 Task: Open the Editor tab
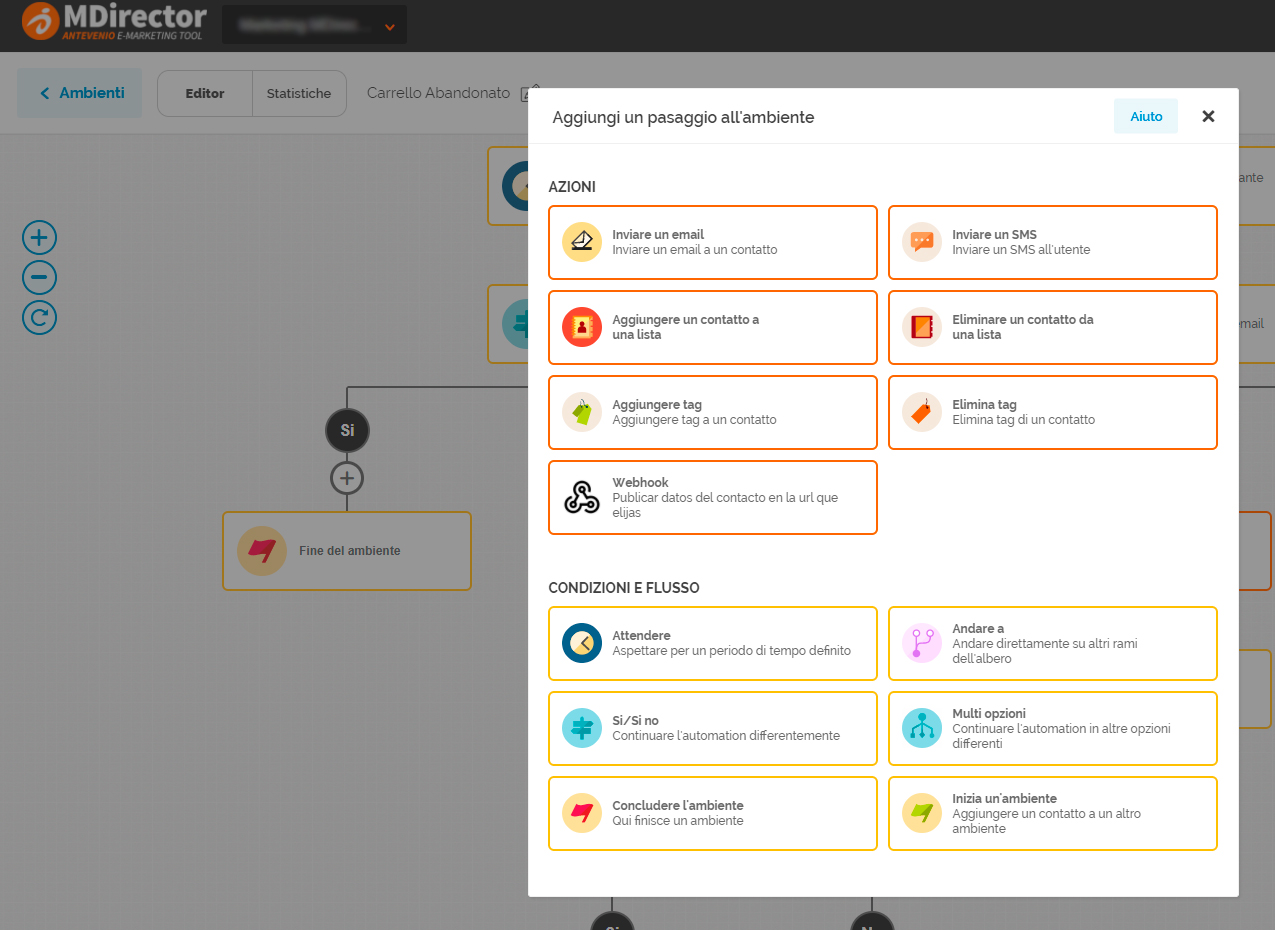[205, 94]
